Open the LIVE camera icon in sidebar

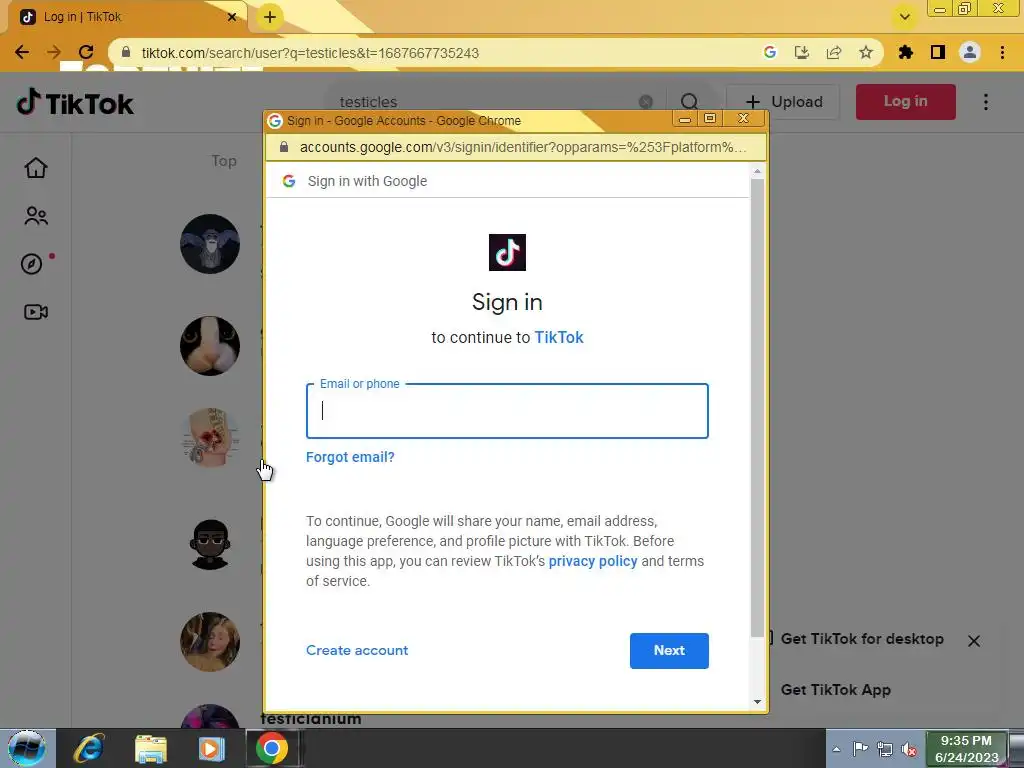pyautogui.click(x=36, y=312)
